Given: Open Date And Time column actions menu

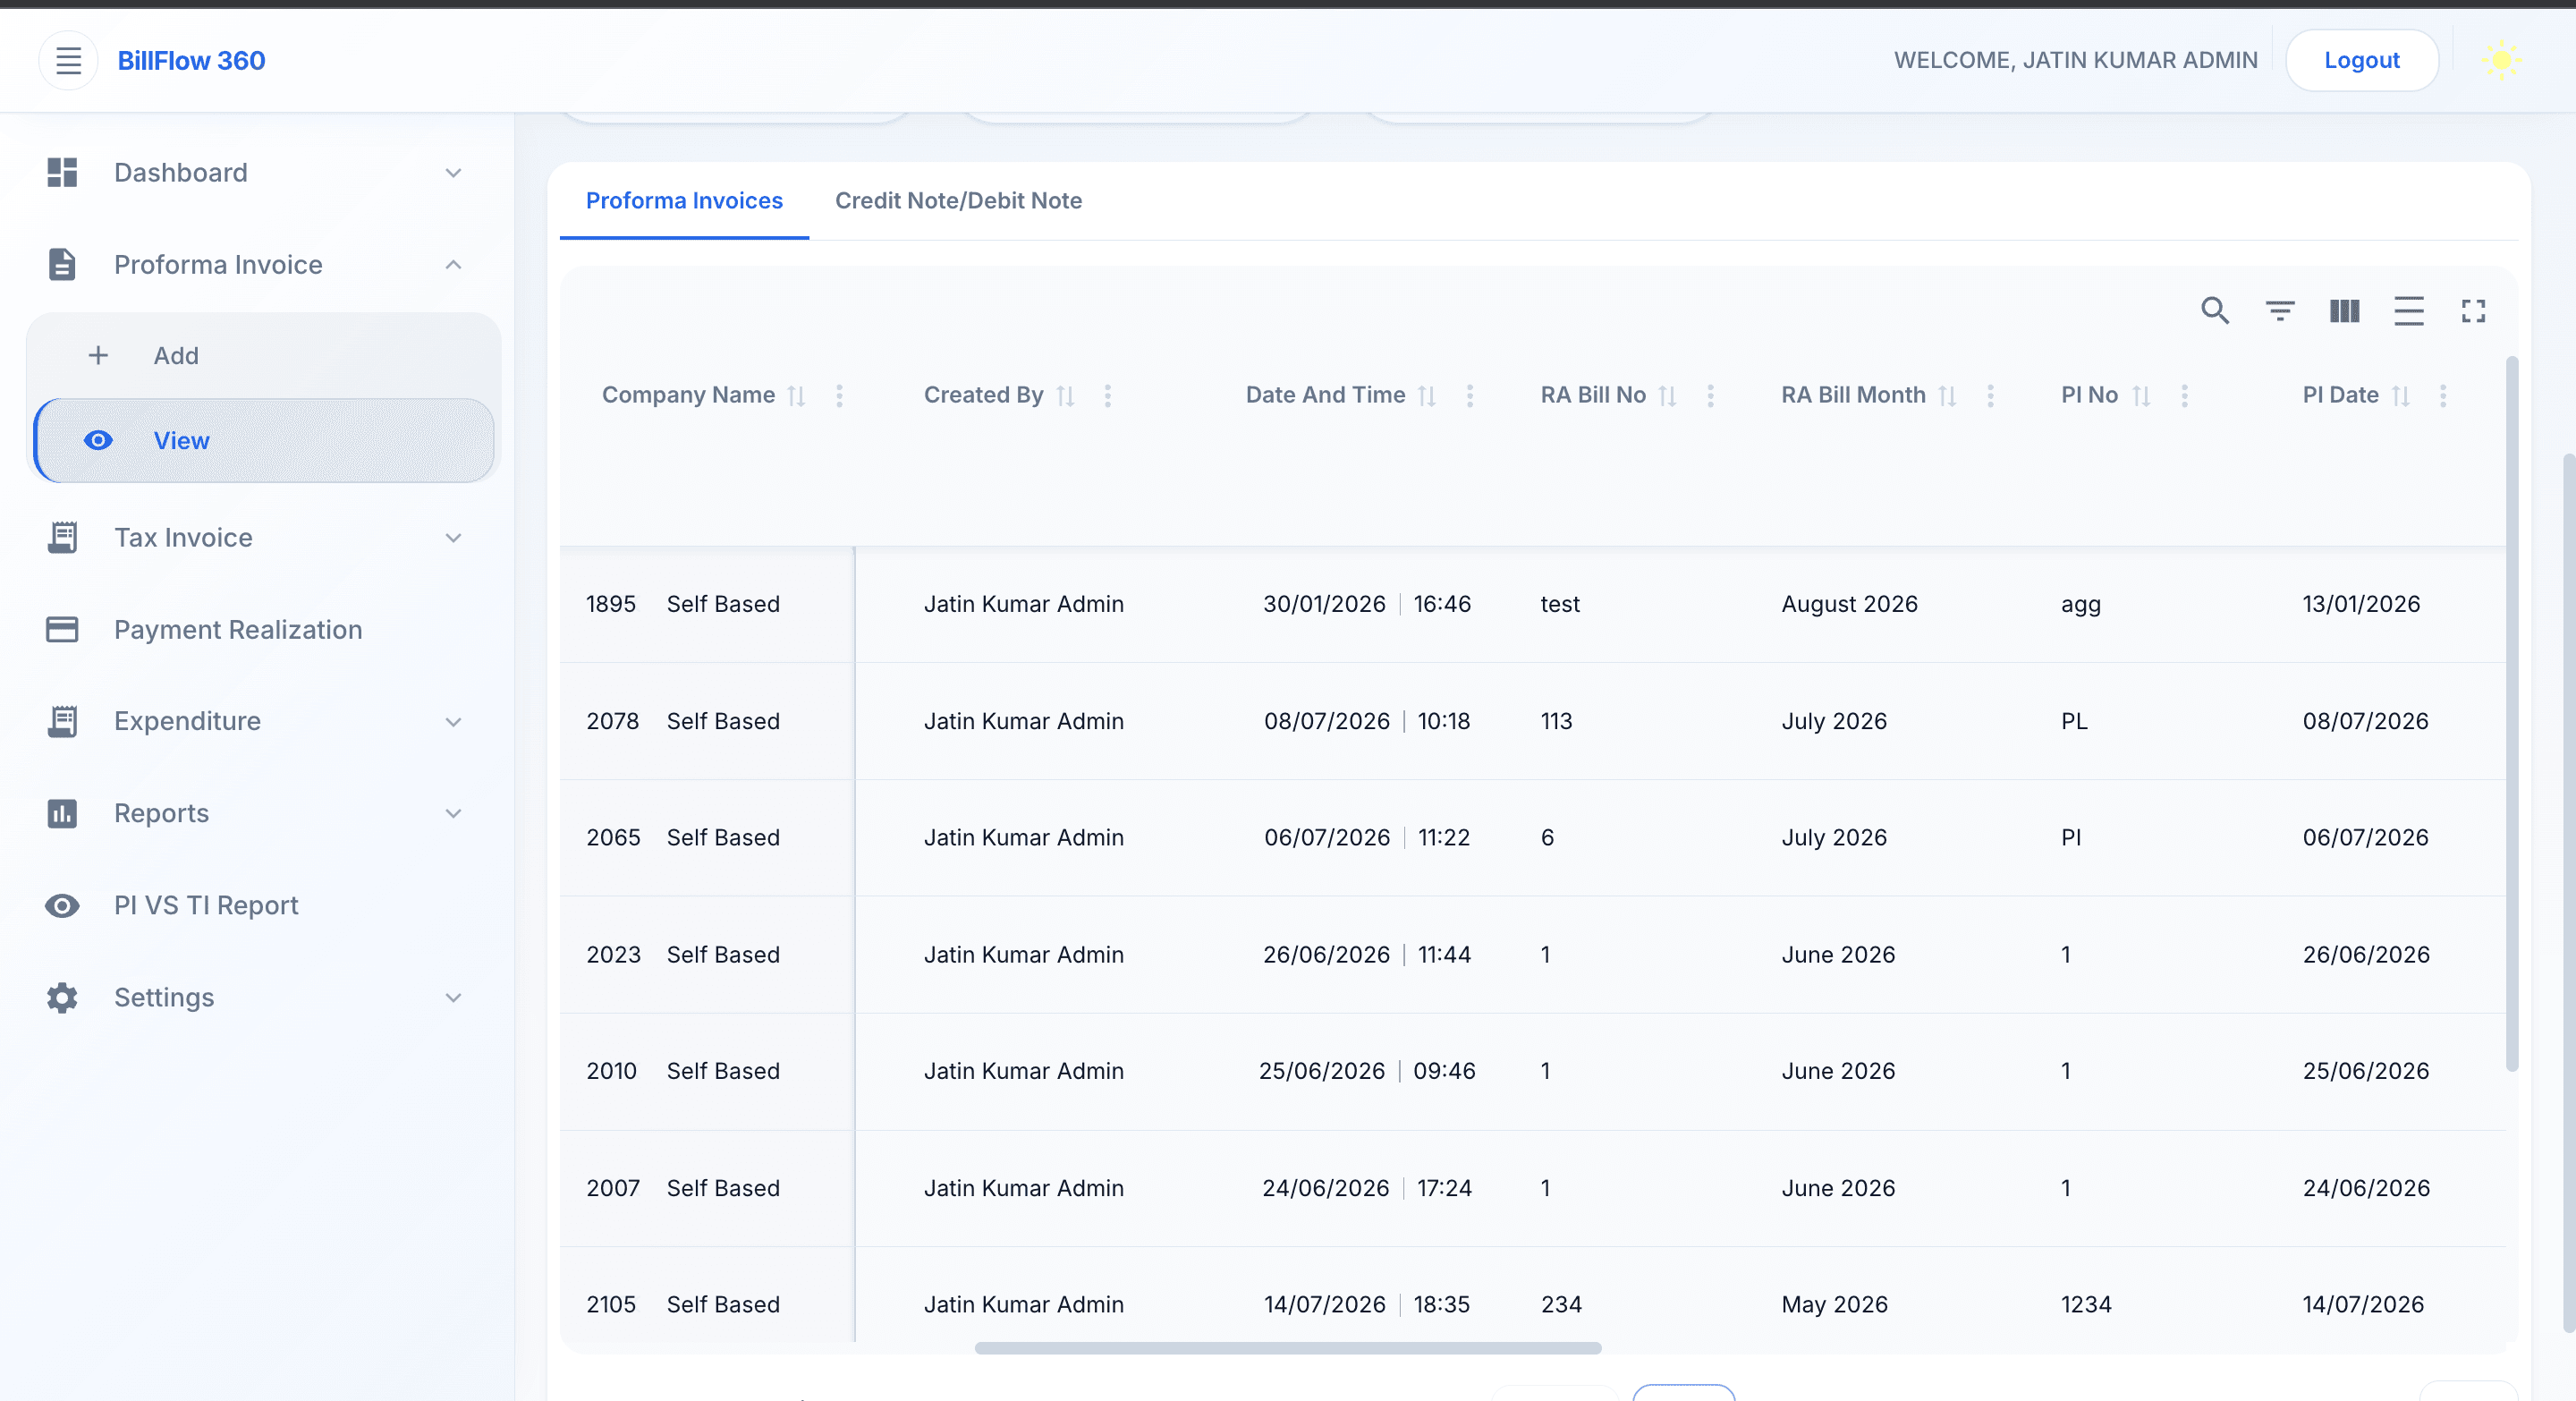Looking at the screenshot, I should pos(1470,396).
